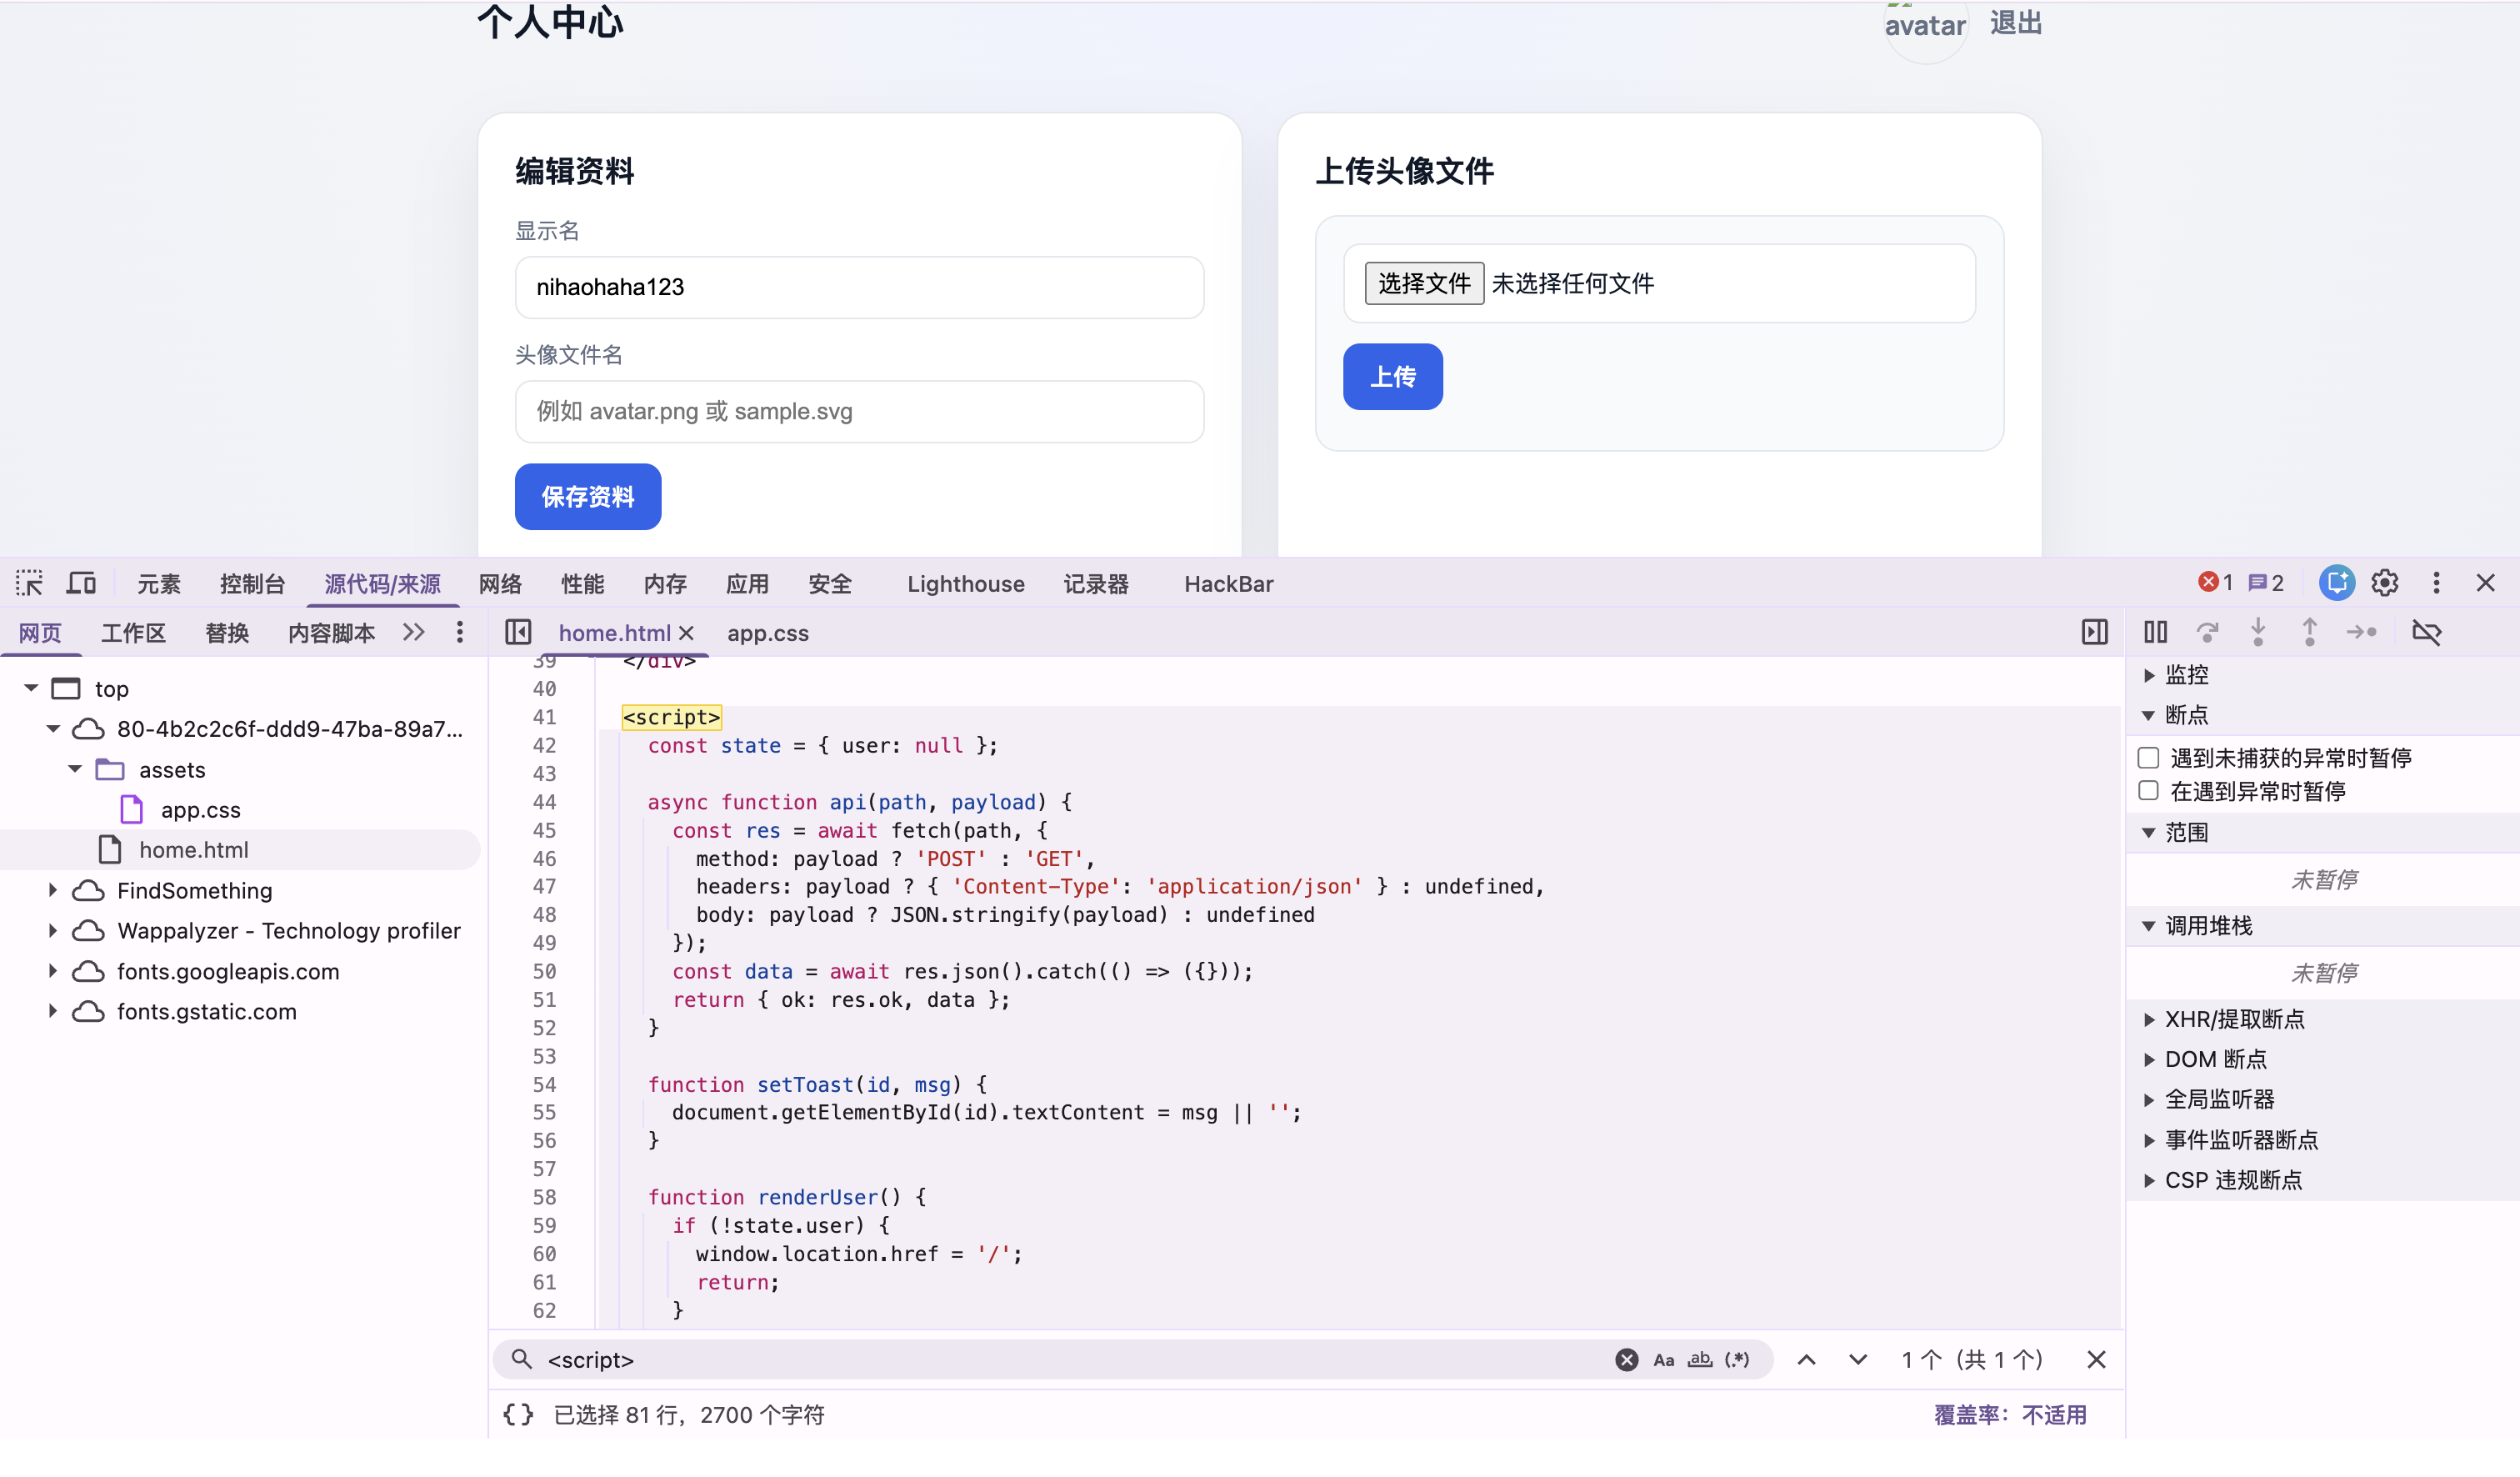Enable pause on caught exceptions checkbox
The height and width of the screenshot is (1477, 2520).
tap(2147, 790)
